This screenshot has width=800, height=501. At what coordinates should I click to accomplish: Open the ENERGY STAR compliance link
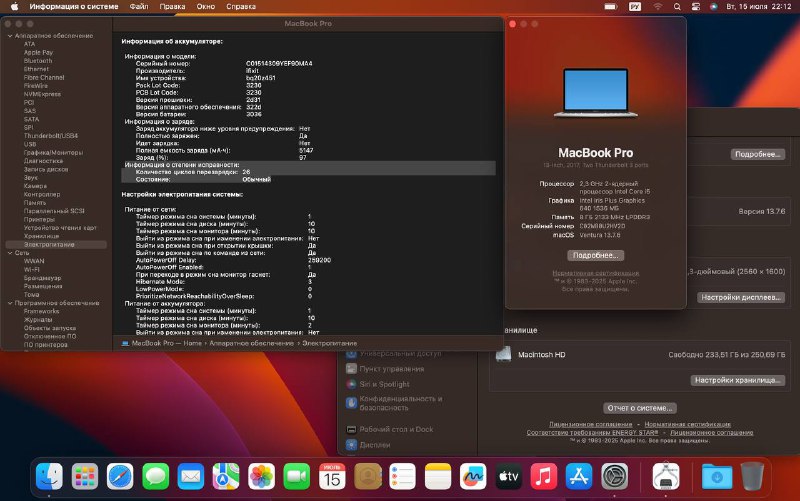coord(592,433)
